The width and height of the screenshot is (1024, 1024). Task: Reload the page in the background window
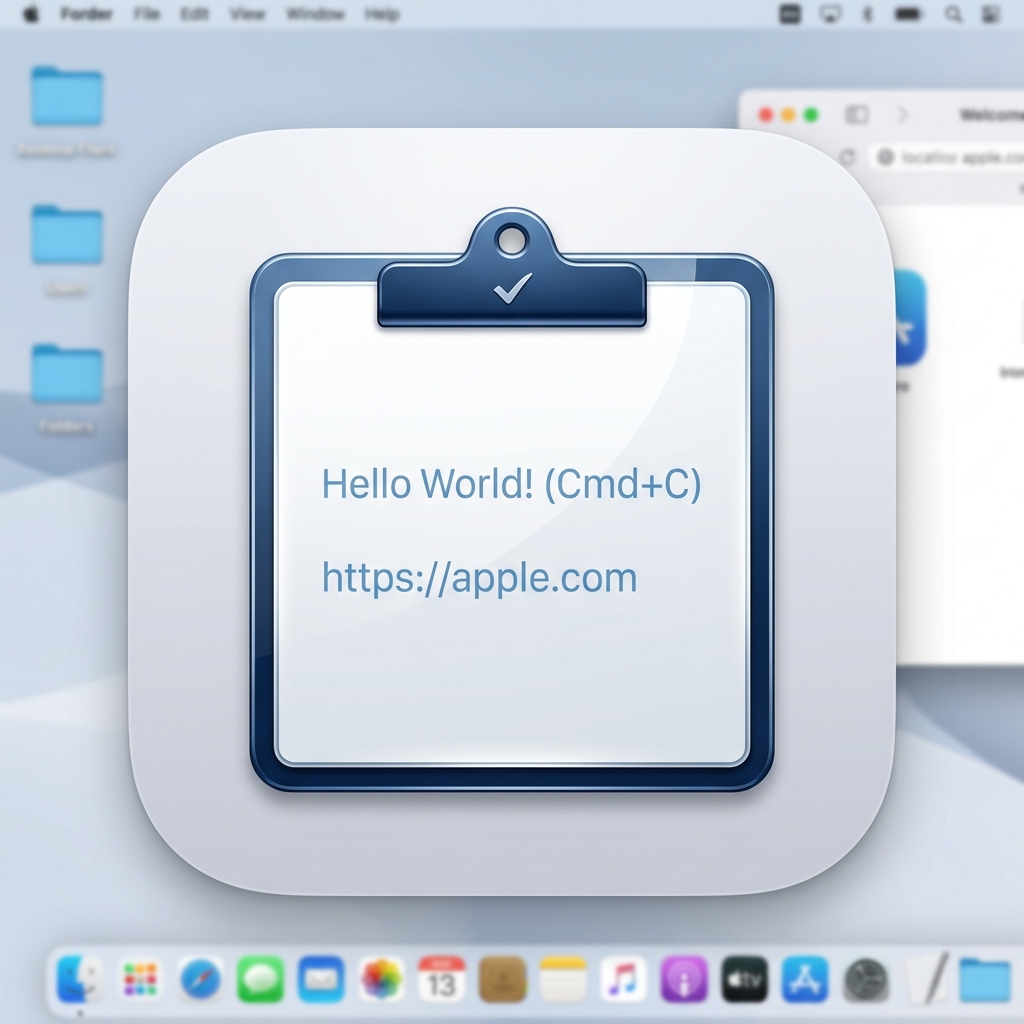pos(847,157)
